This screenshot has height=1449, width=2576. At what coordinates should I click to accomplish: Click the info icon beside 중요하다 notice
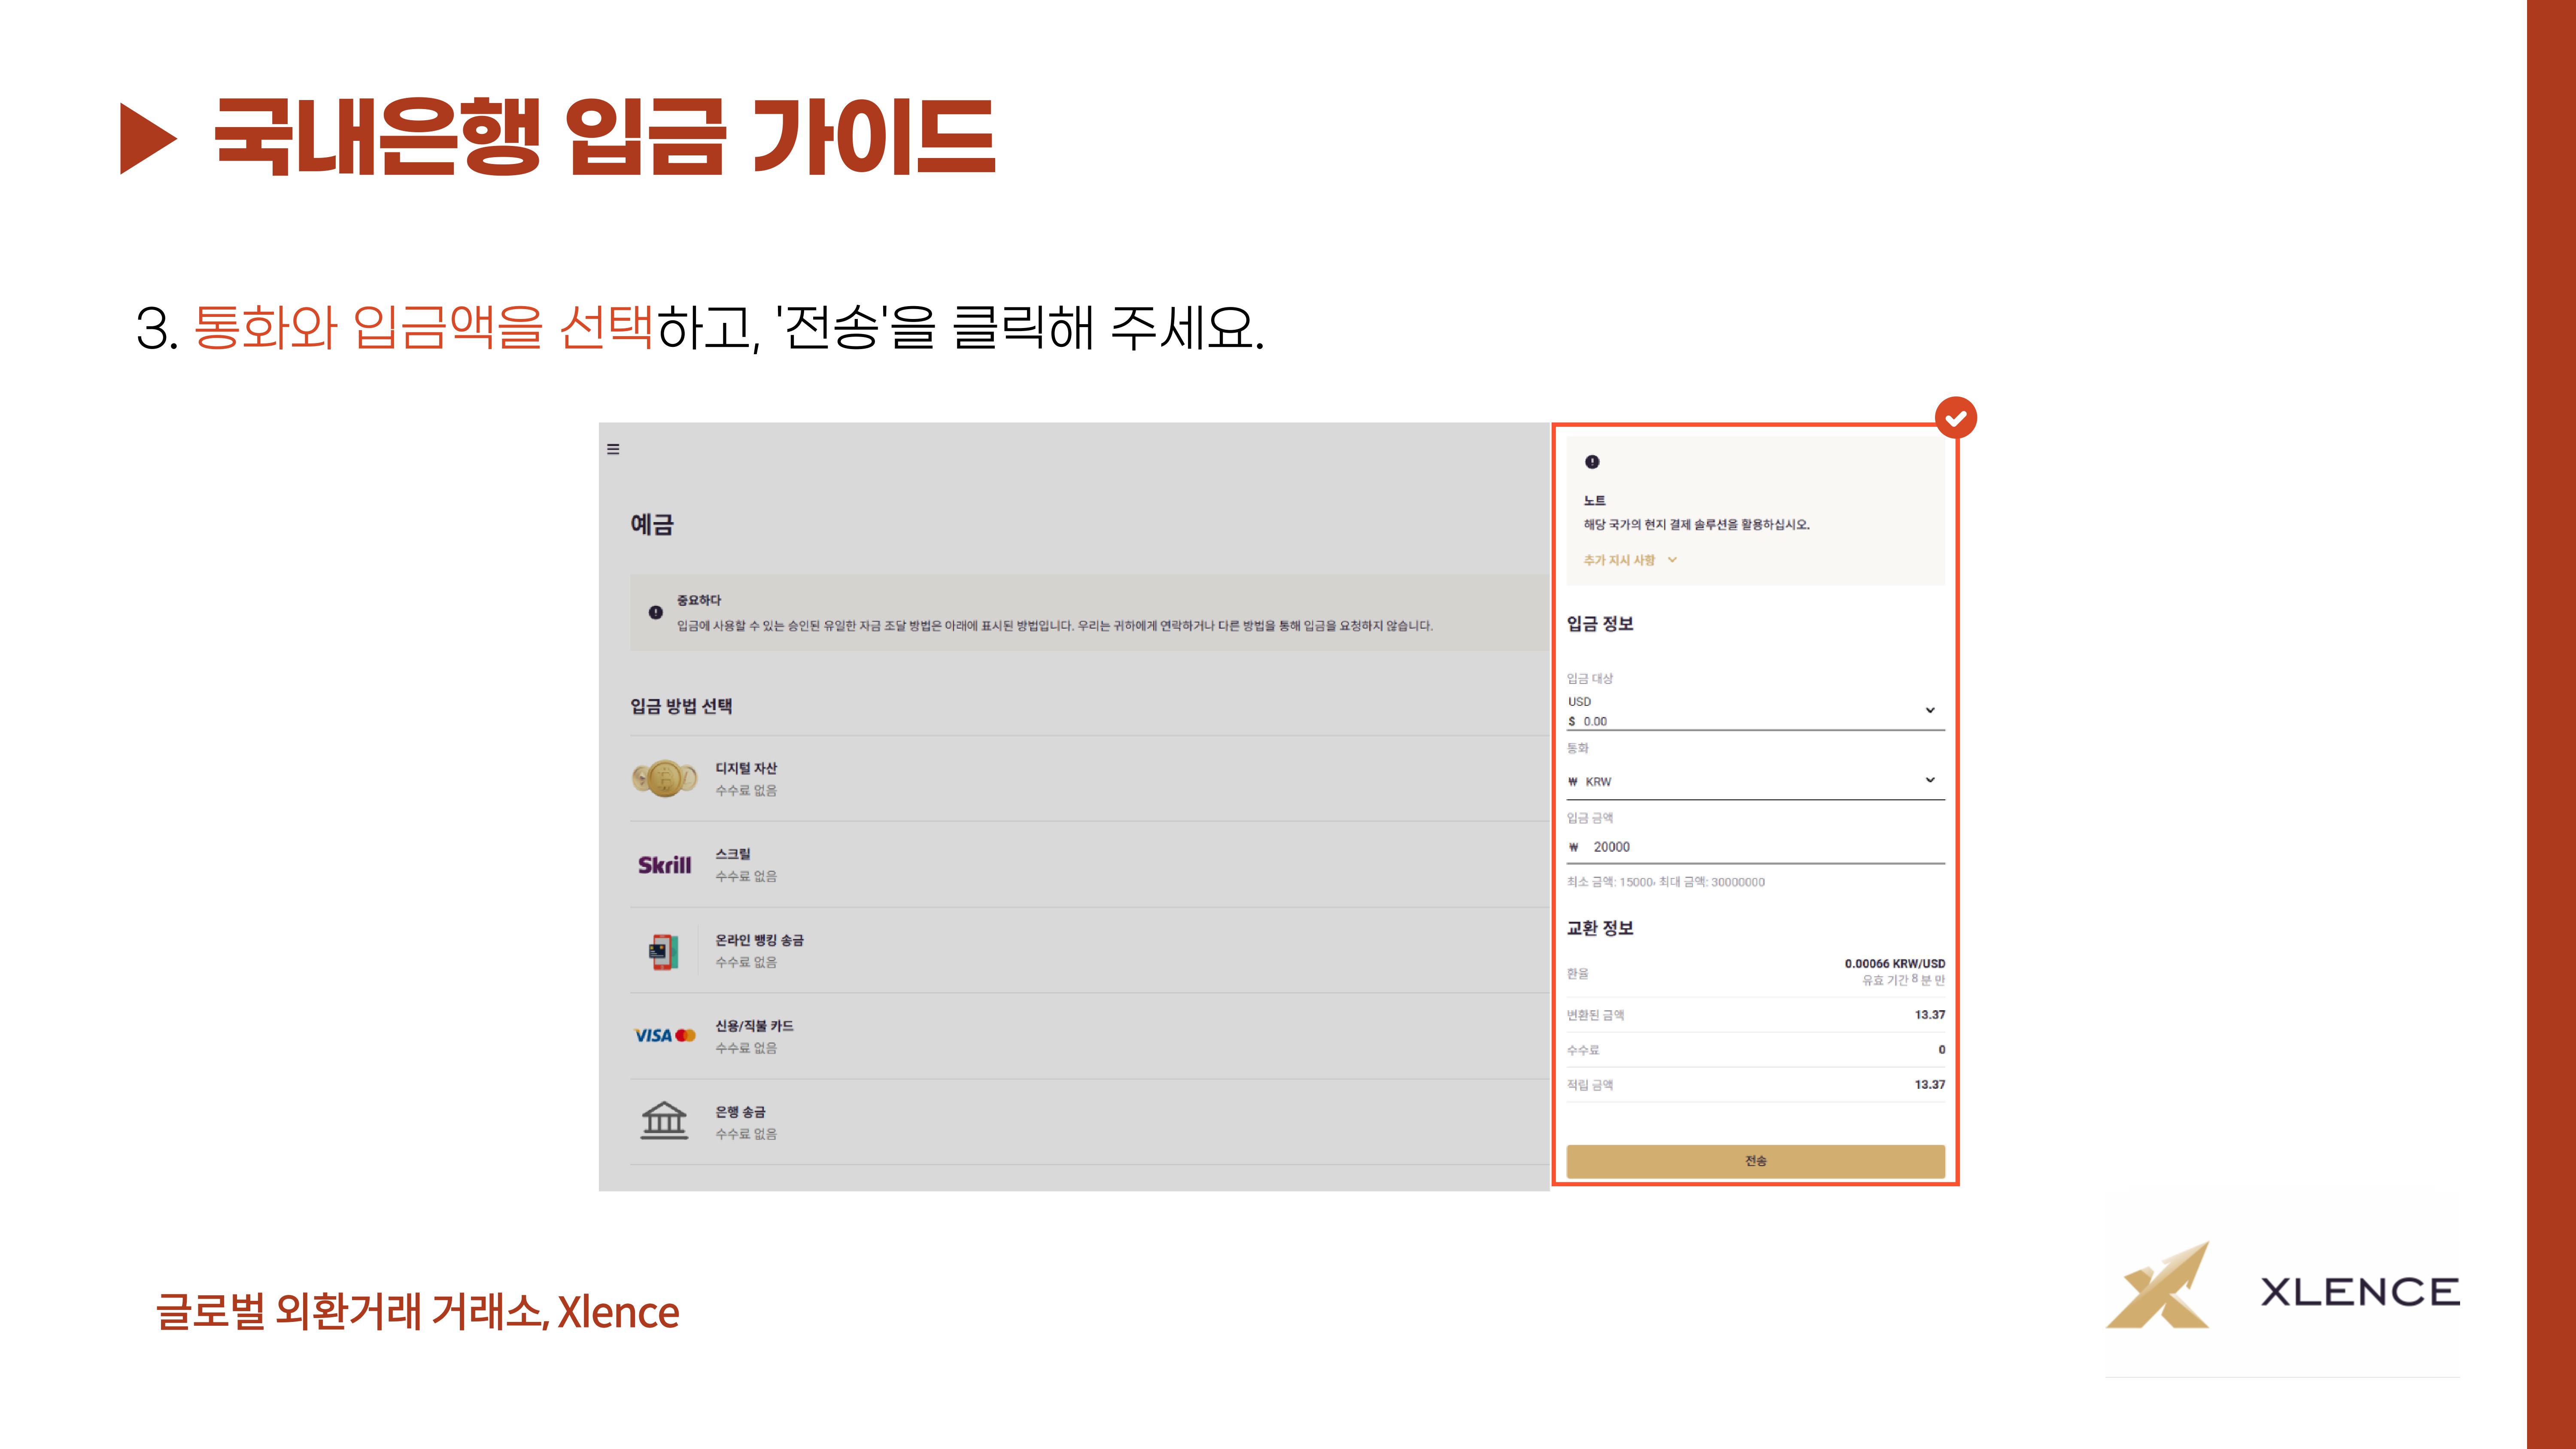pos(655,612)
